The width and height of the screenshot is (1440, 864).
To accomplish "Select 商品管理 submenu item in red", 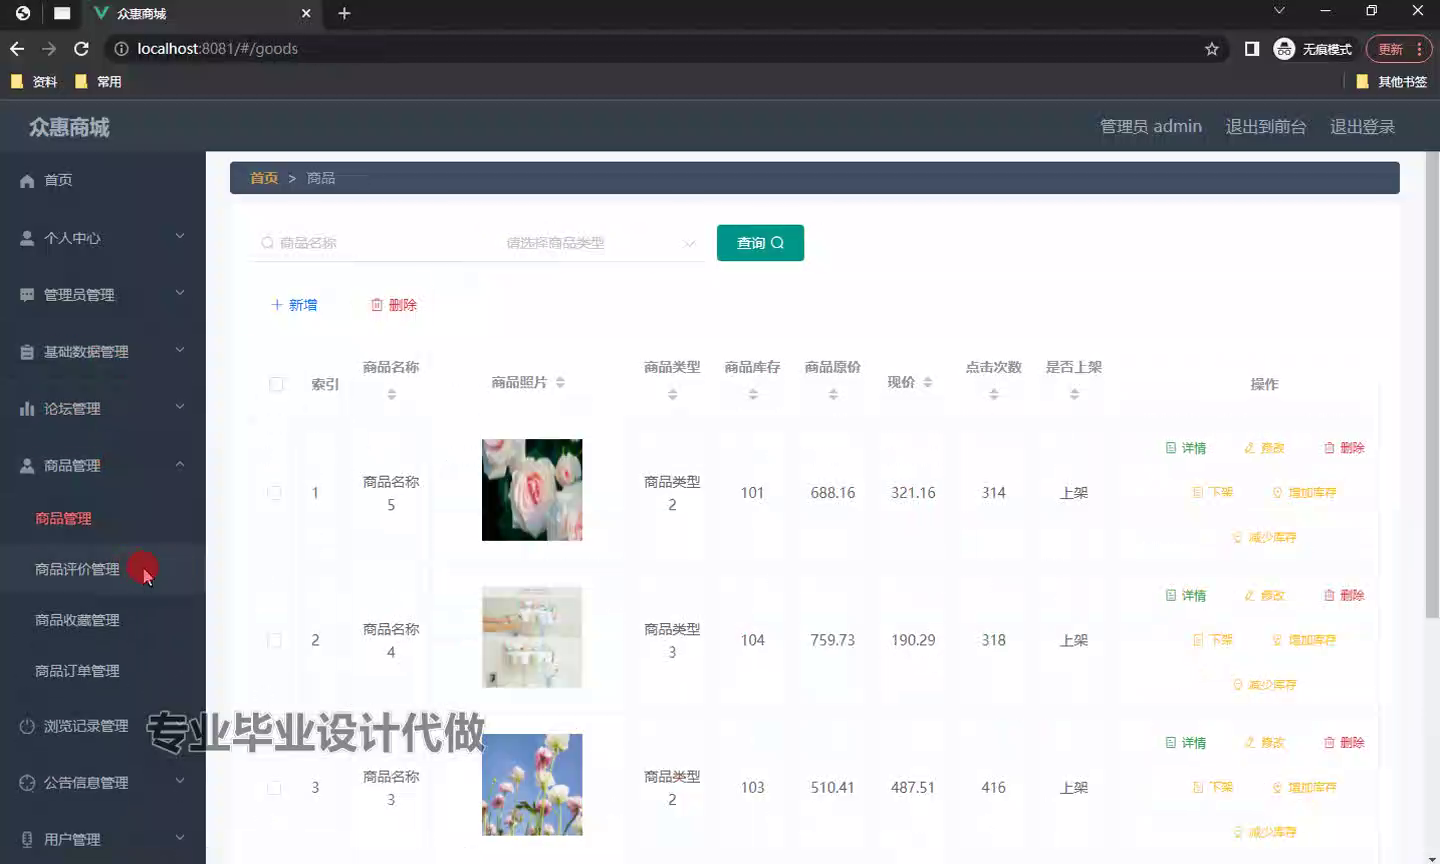I will (63, 519).
